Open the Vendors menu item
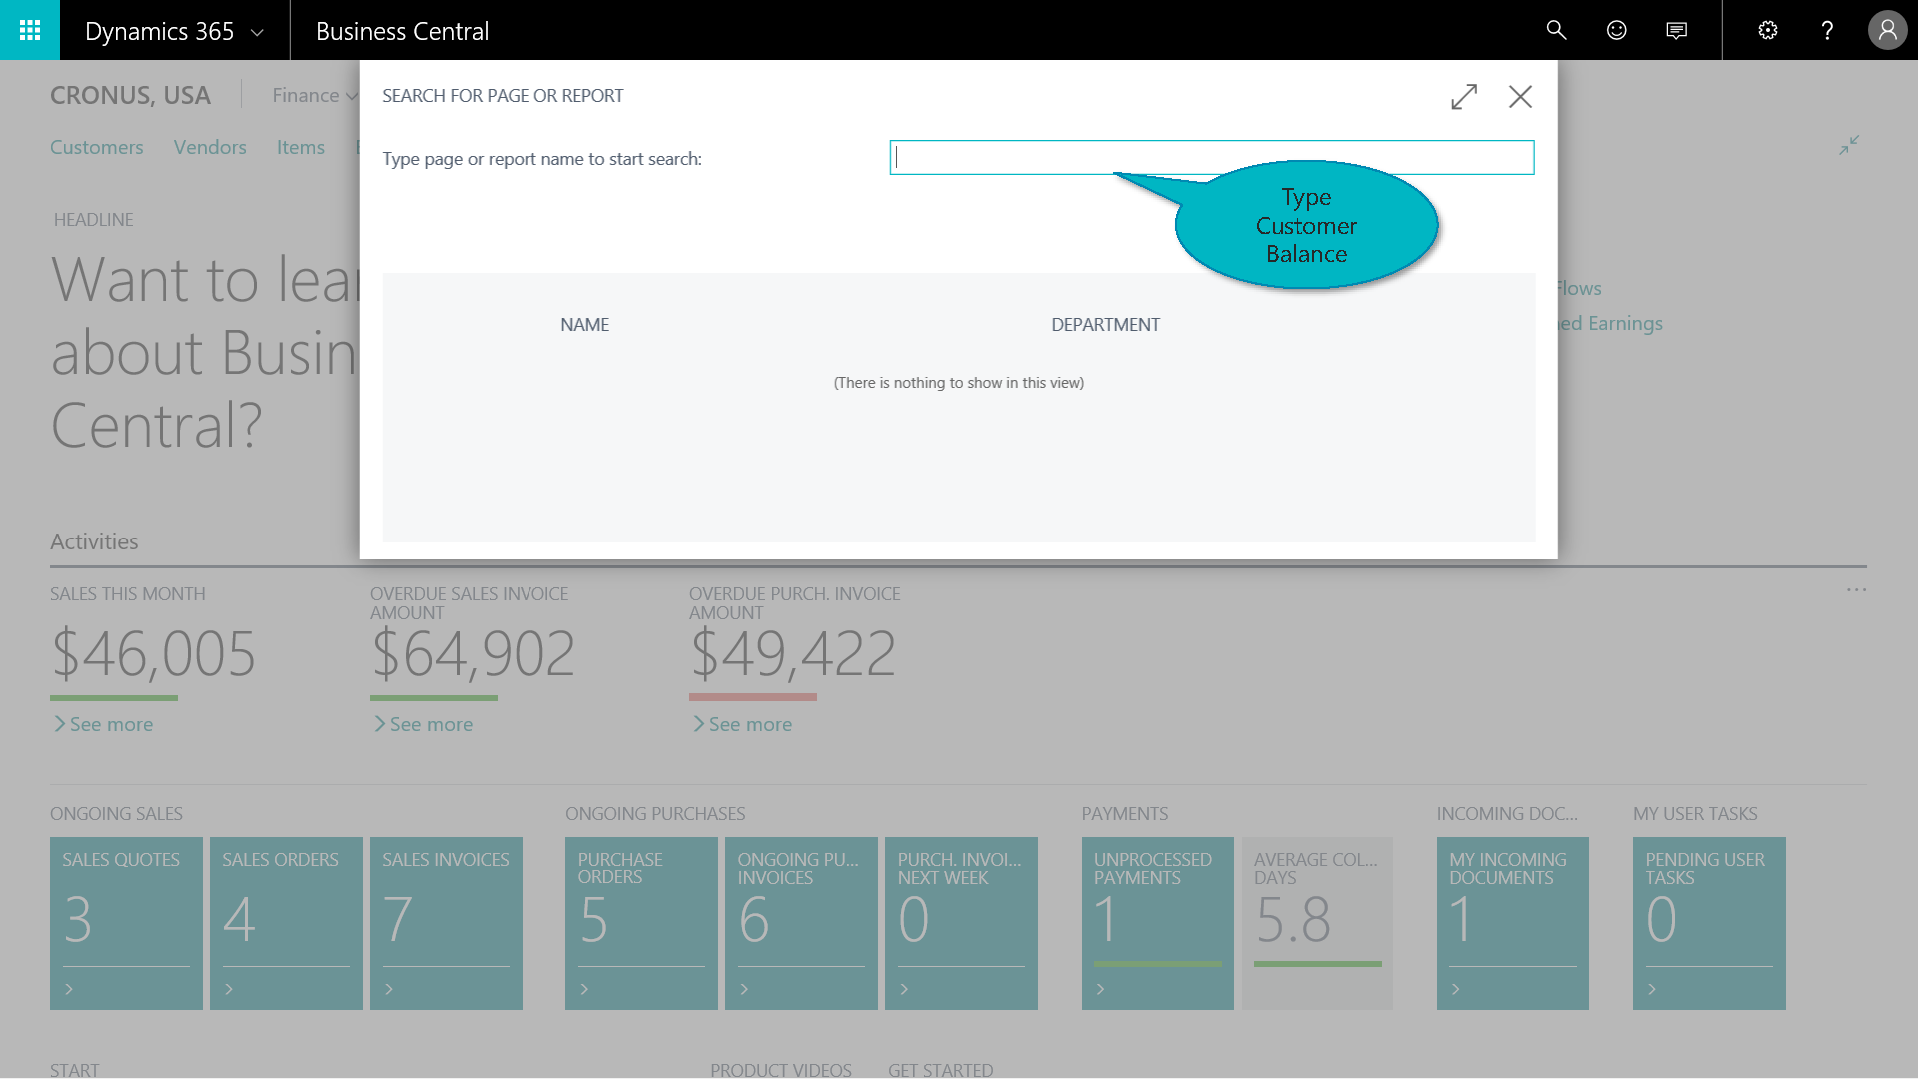Screen dimensions: 1918x1079 click(210, 147)
